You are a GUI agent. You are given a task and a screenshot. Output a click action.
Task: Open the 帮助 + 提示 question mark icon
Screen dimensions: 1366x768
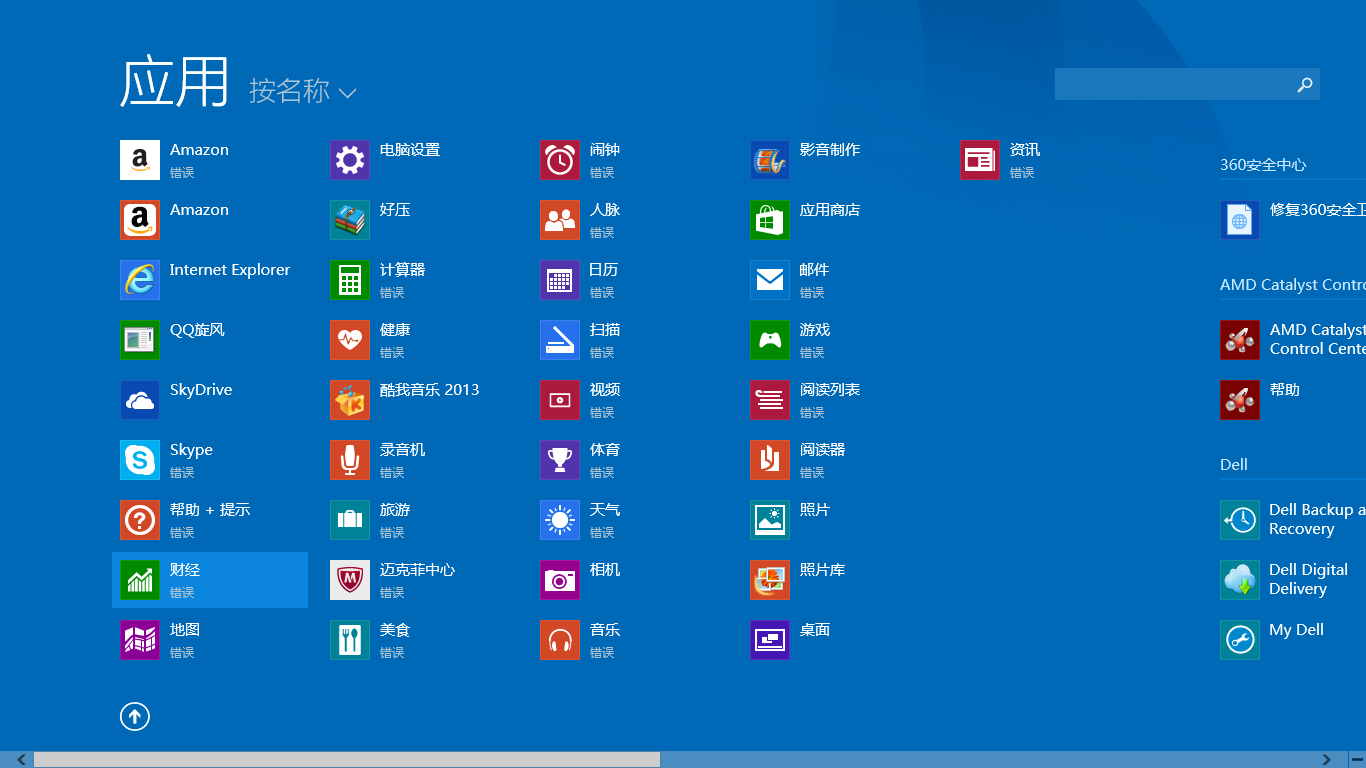[x=140, y=520]
